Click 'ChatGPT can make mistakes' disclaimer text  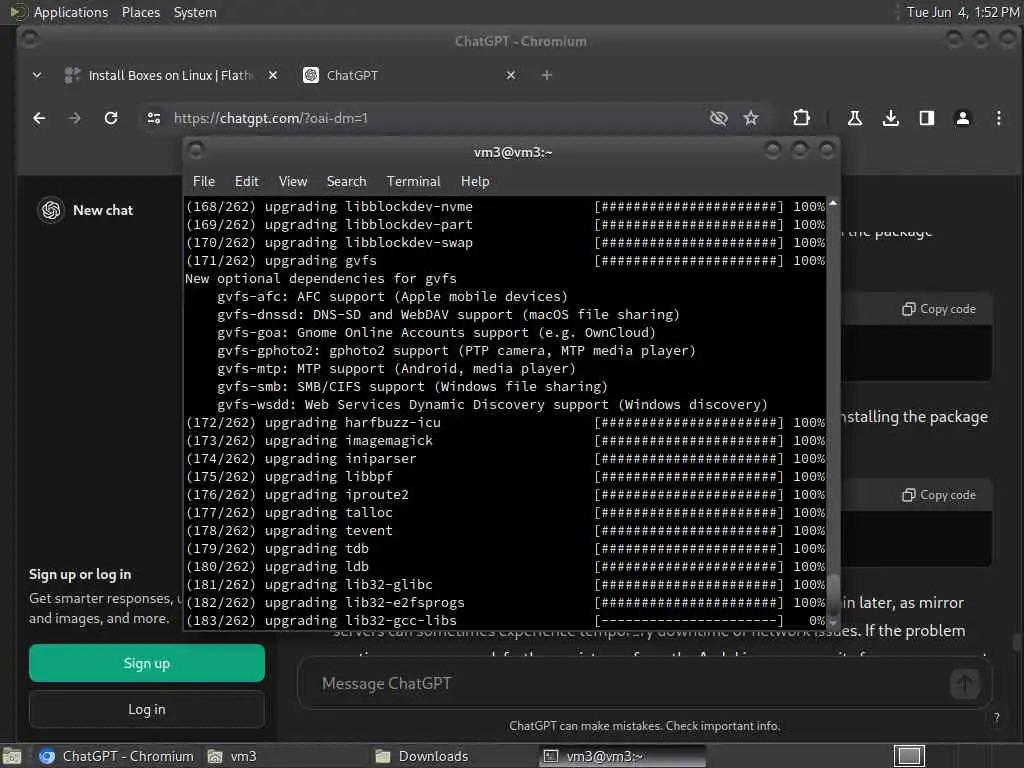(x=645, y=726)
